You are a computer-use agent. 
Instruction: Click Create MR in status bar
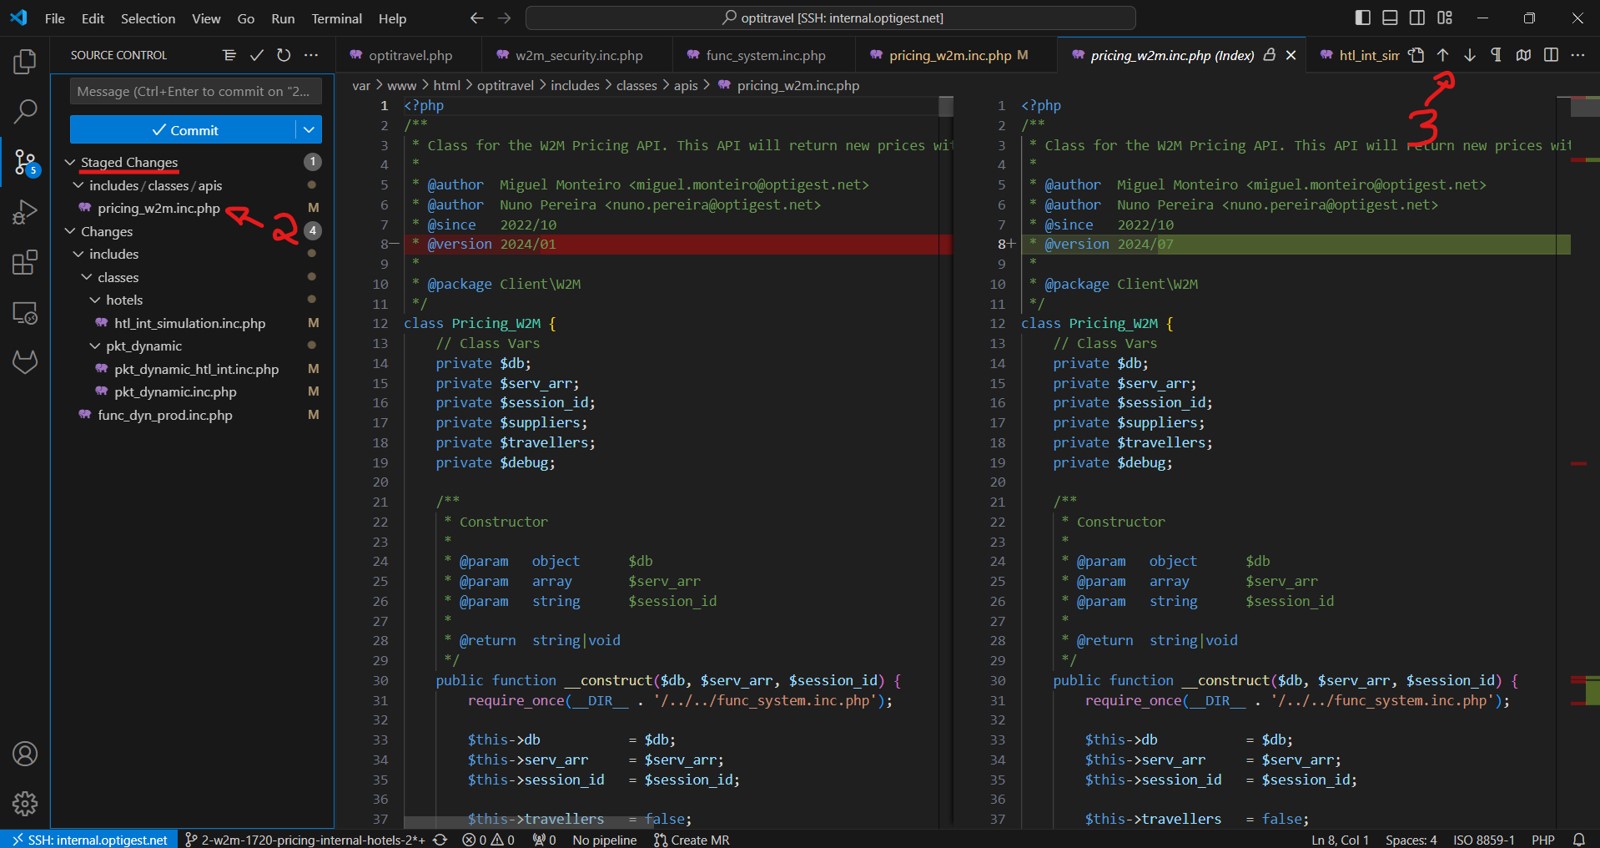[x=692, y=840]
